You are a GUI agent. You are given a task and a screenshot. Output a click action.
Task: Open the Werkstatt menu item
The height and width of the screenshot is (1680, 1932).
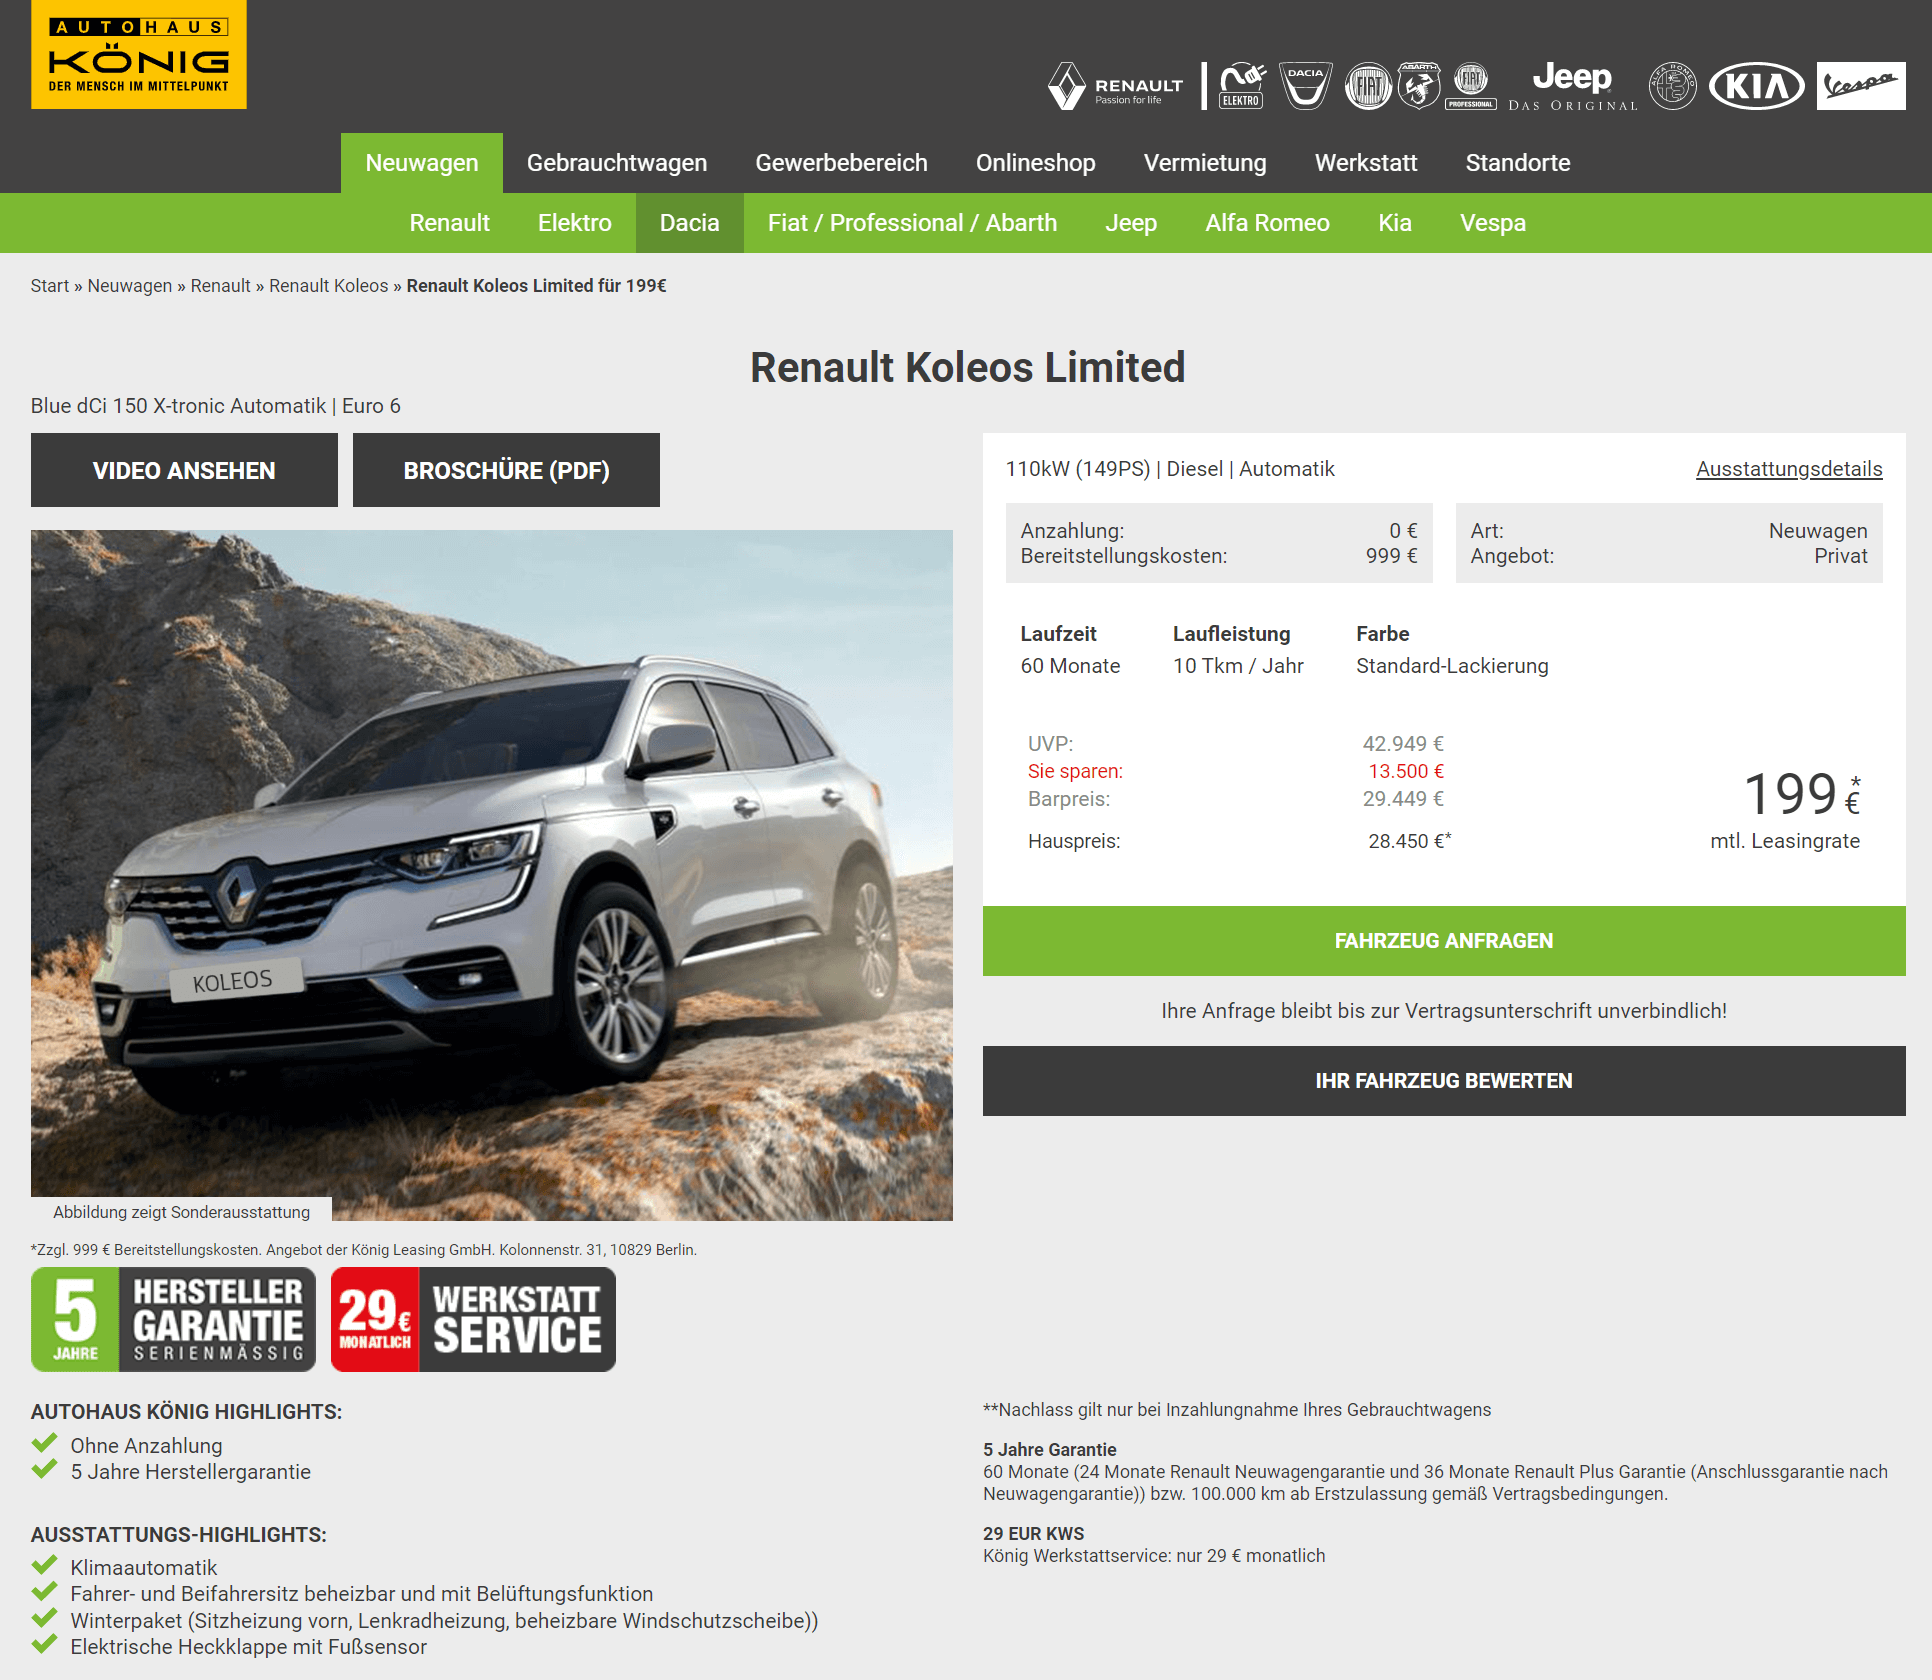tap(1366, 163)
